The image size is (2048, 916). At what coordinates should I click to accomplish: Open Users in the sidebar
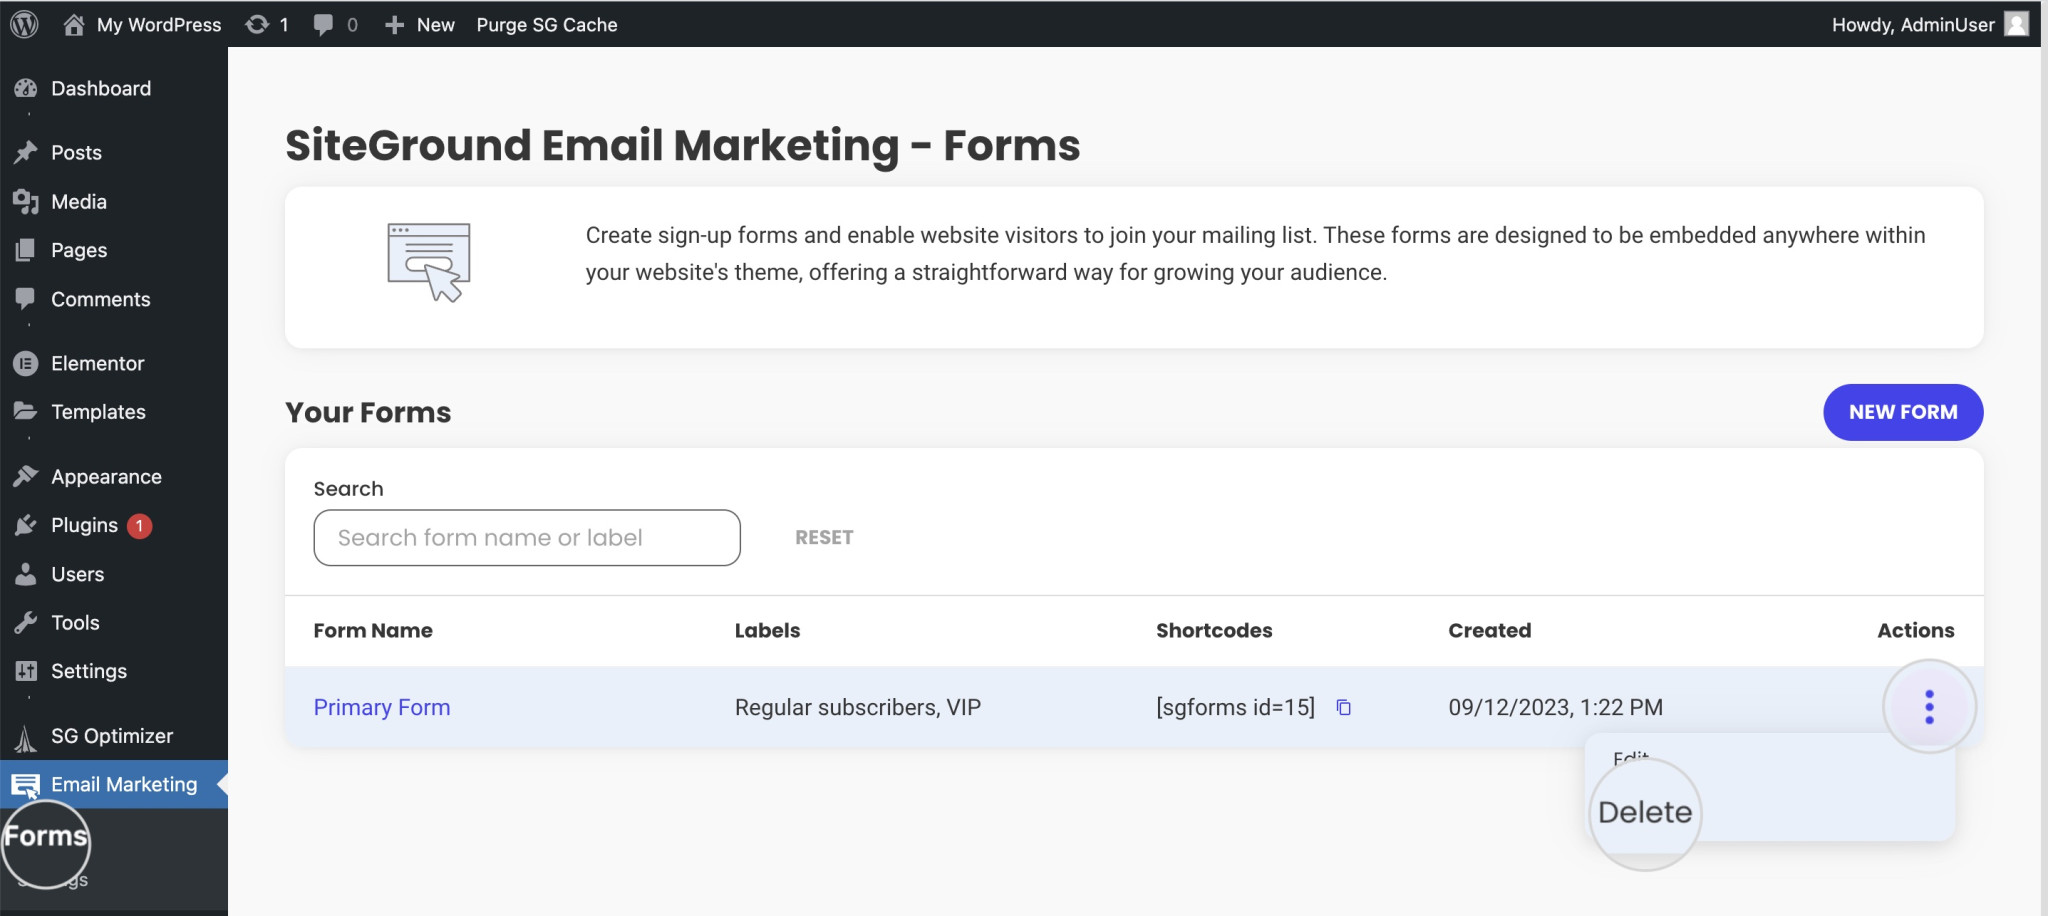point(78,574)
